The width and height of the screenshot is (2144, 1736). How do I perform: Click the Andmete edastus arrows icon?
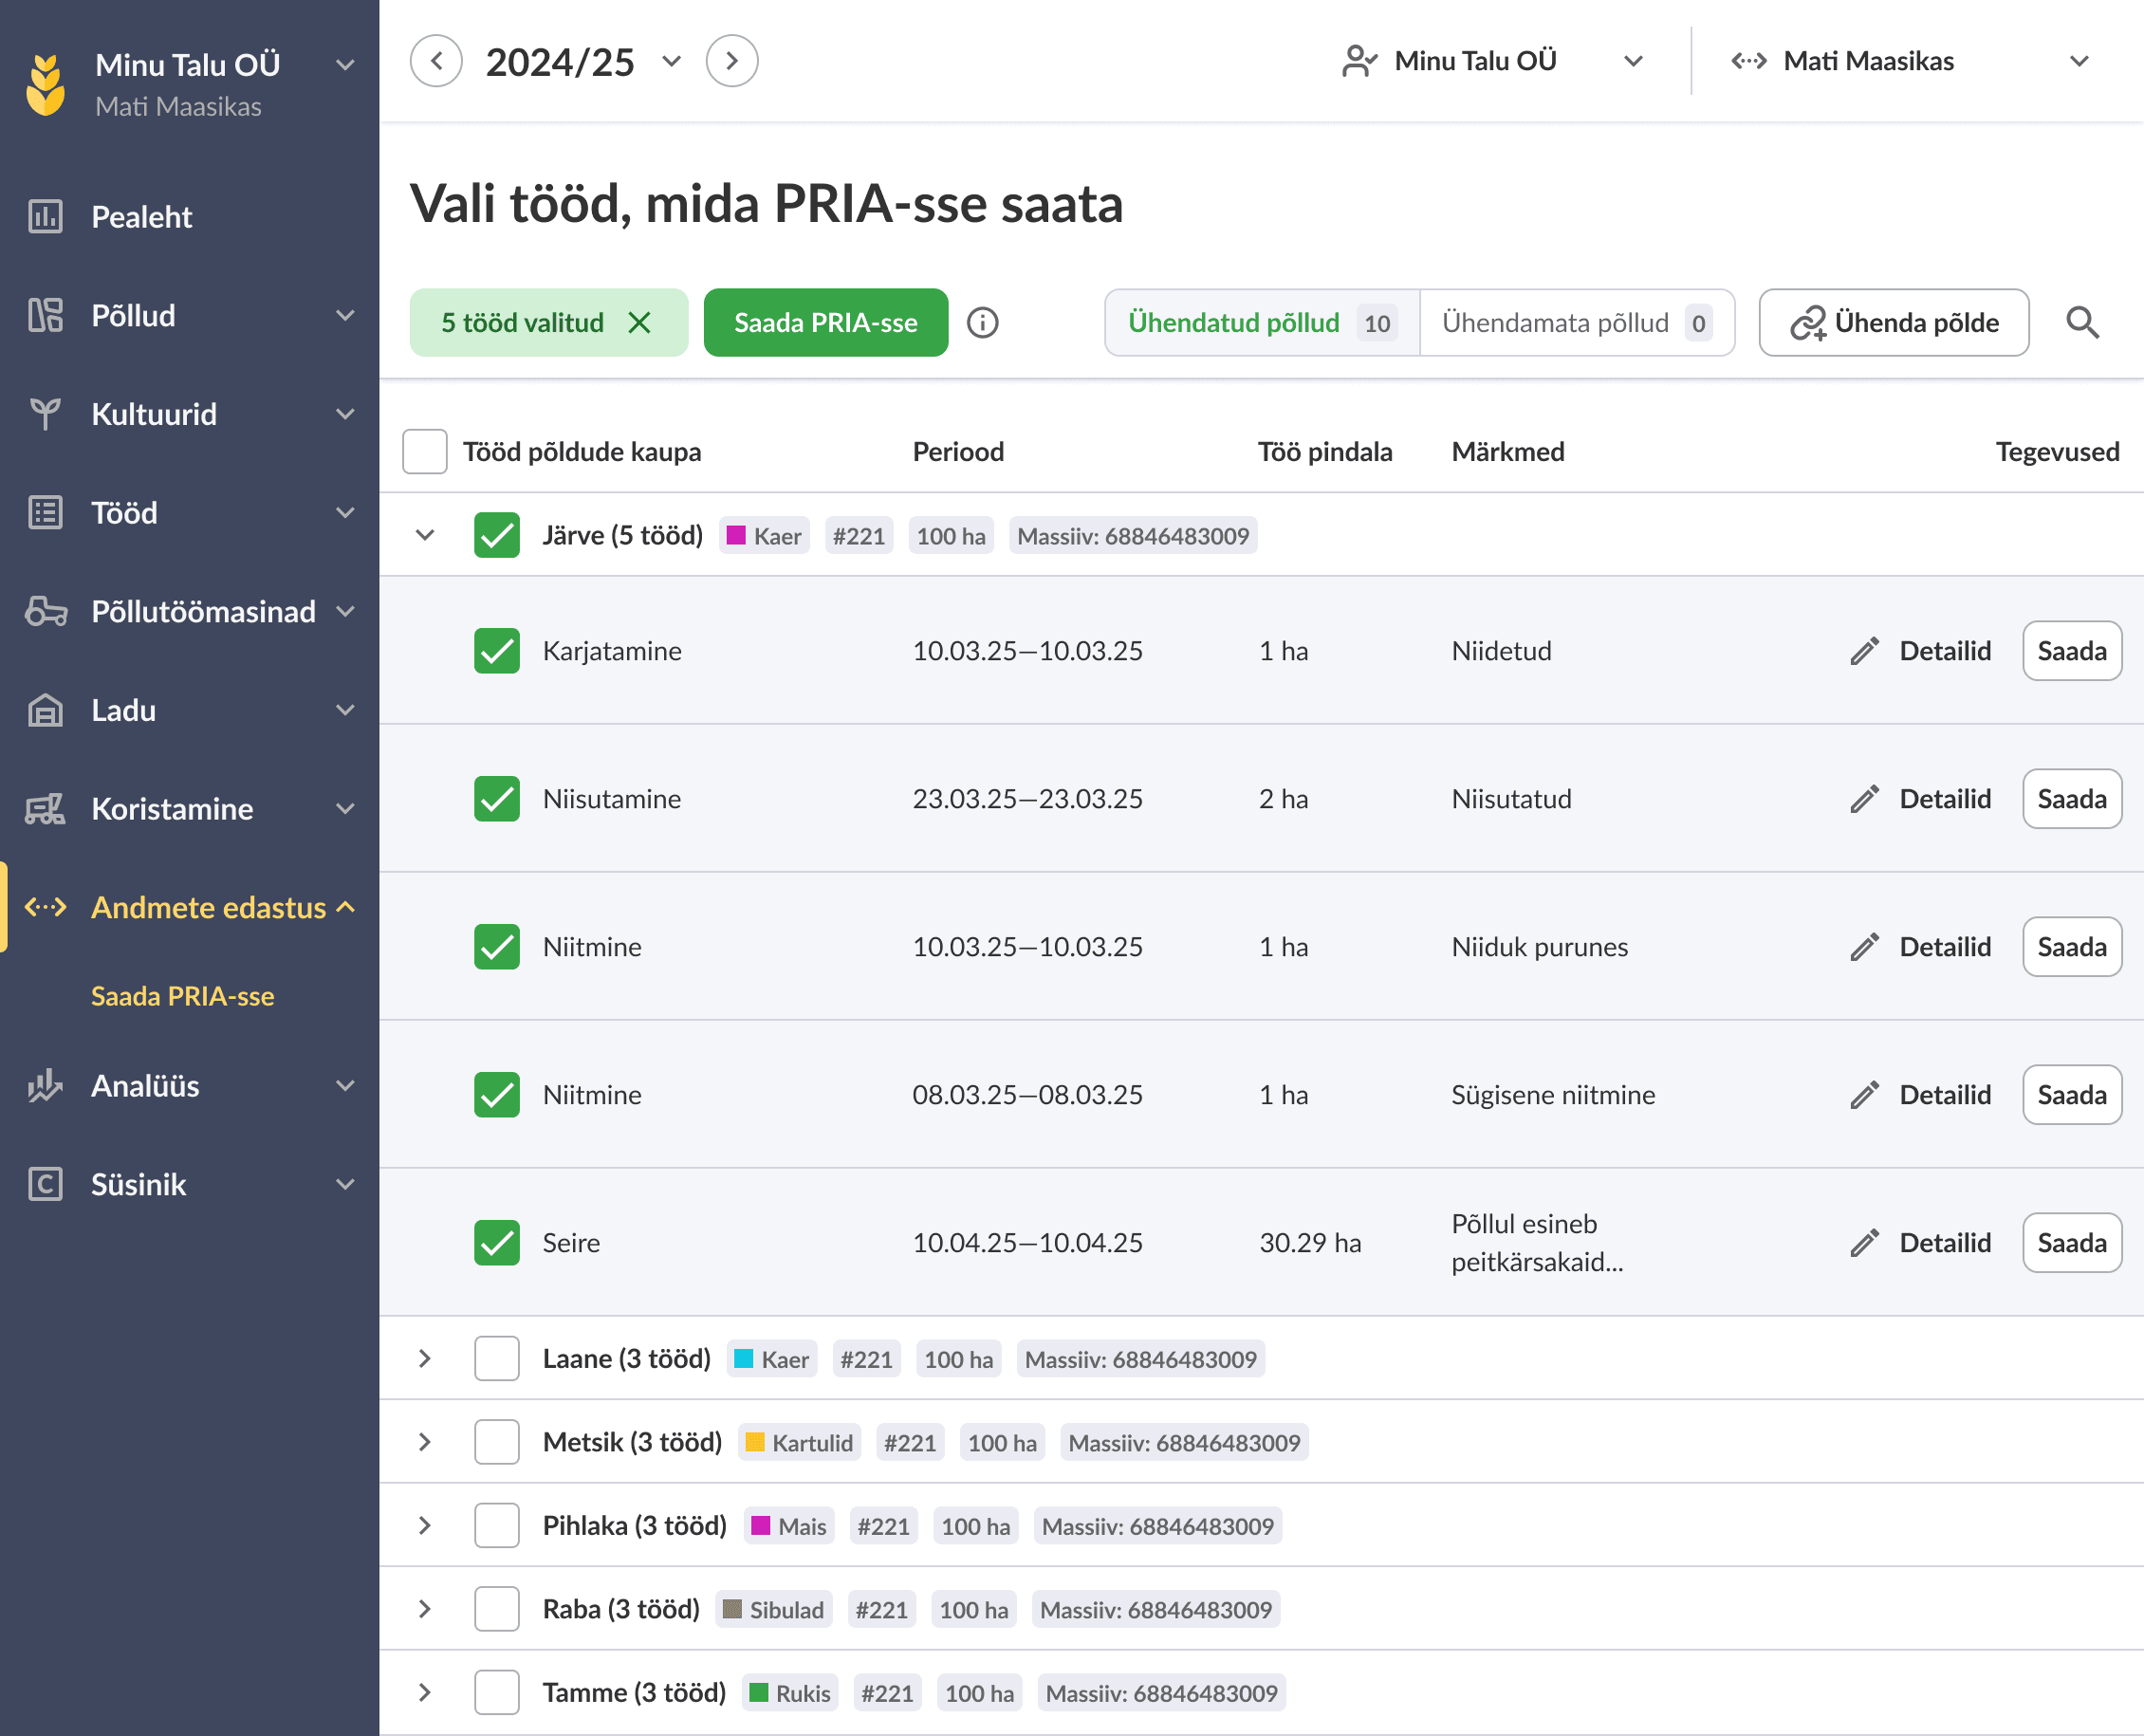tap(46, 907)
